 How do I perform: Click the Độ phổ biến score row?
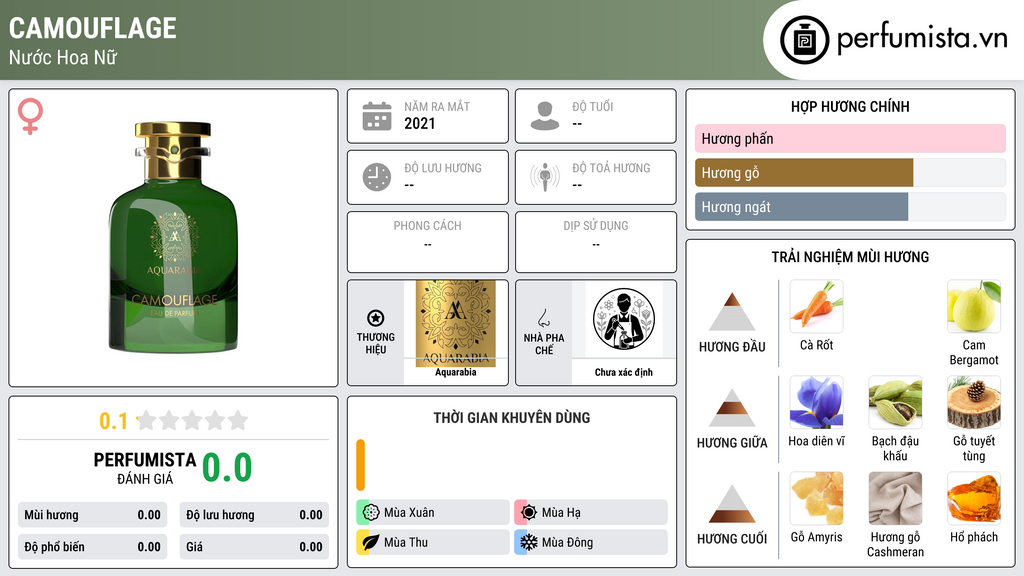(92, 547)
